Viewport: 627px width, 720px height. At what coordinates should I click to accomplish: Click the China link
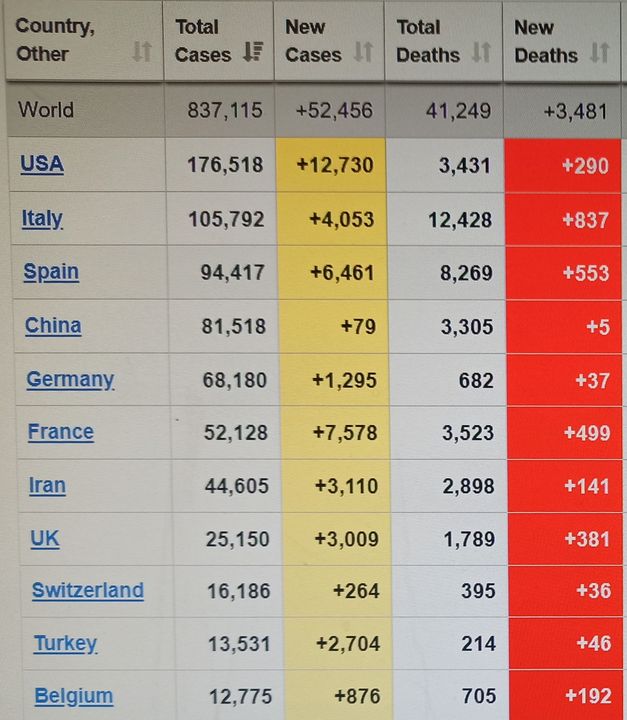pos(53,326)
